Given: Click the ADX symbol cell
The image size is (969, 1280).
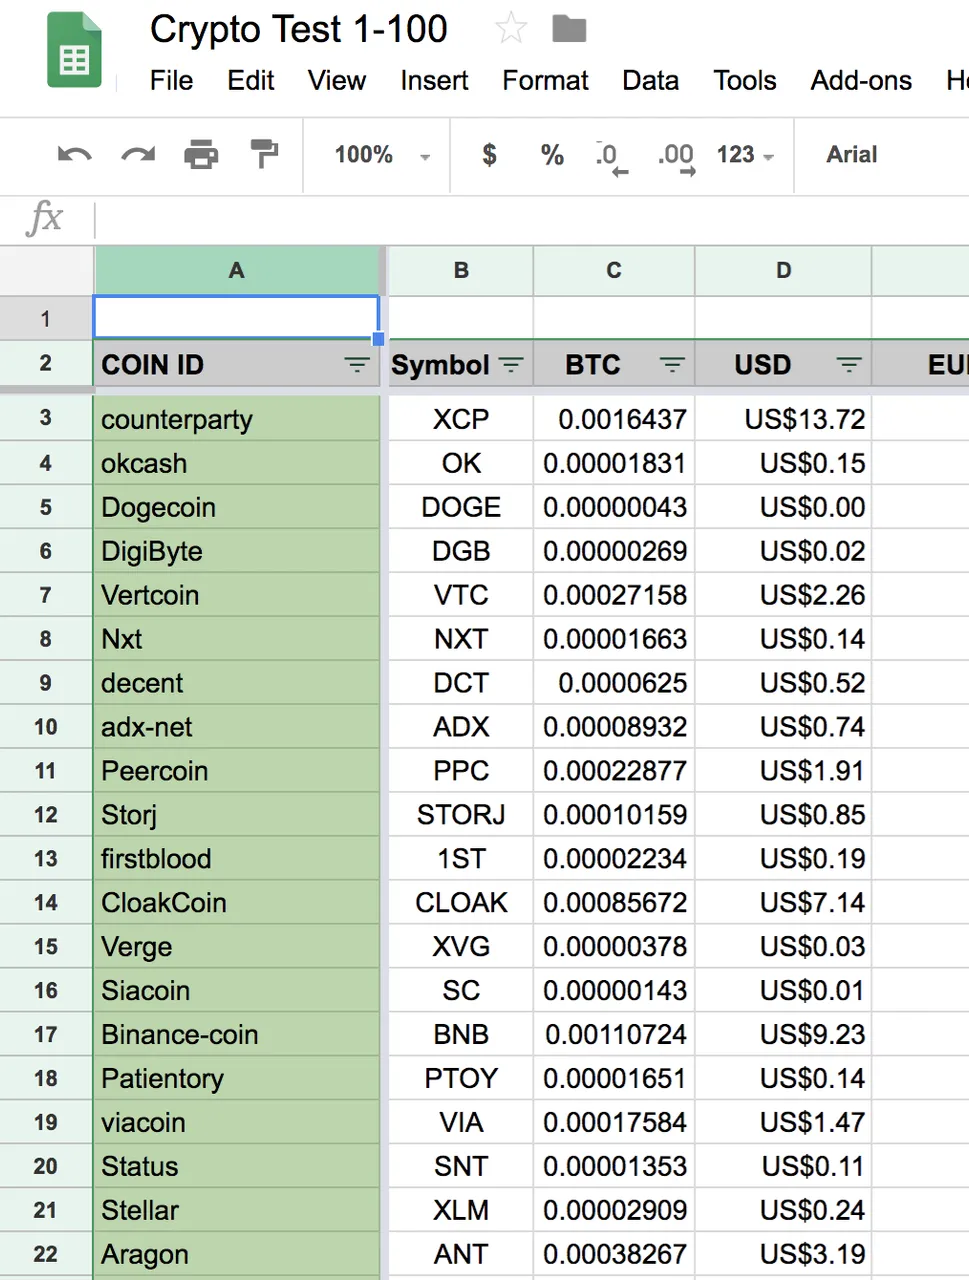Looking at the screenshot, I should click(461, 727).
